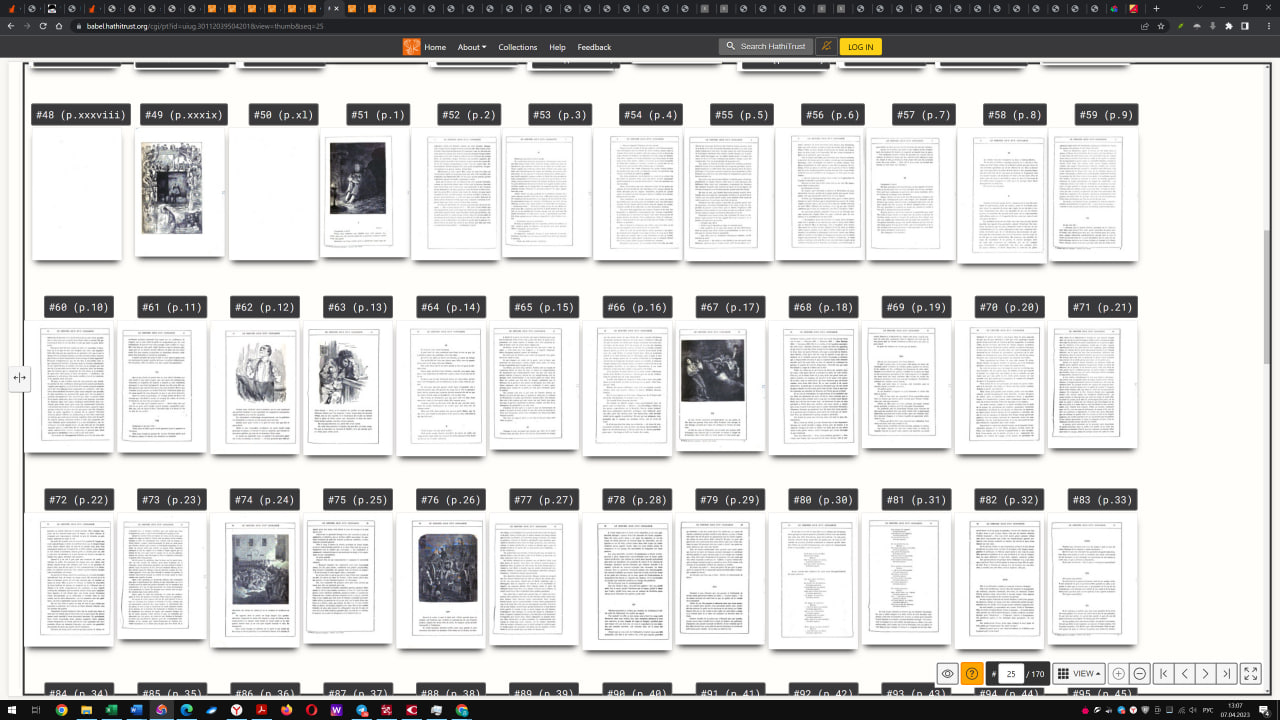Jump to last page button
Viewport: 1280px width, 720px height.
1226,674
